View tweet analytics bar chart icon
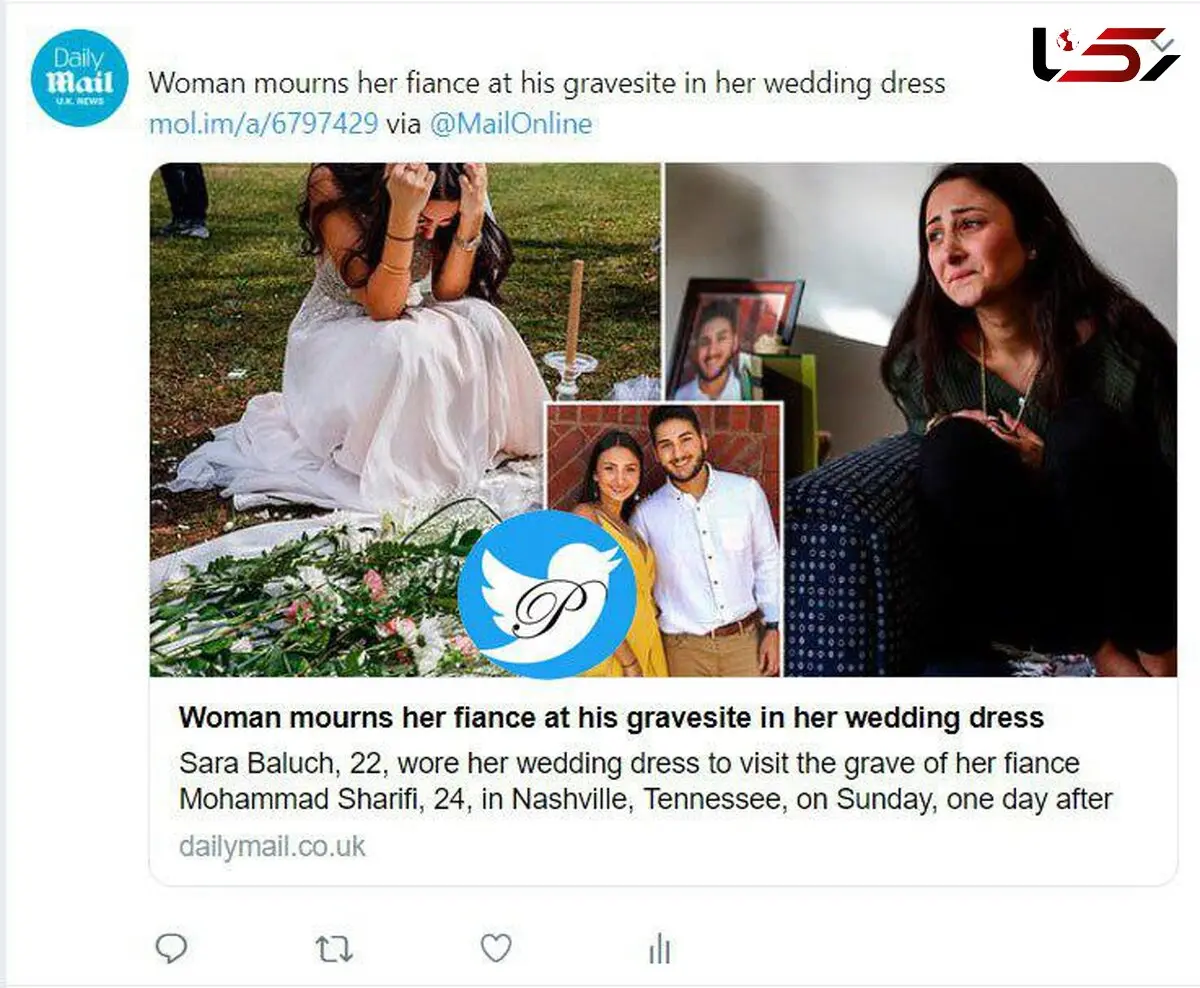The width and height of the screenshot is (1200, 988). coord(659,948)
